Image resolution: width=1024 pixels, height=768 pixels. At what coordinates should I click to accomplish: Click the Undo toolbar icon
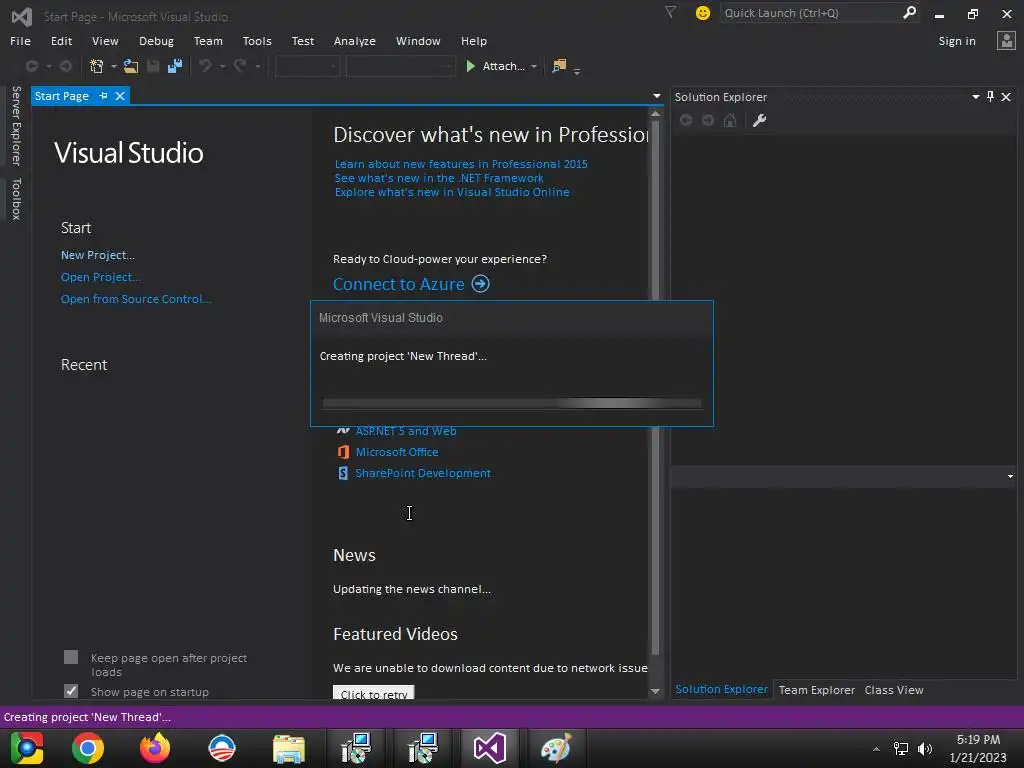tap(205, 66)
